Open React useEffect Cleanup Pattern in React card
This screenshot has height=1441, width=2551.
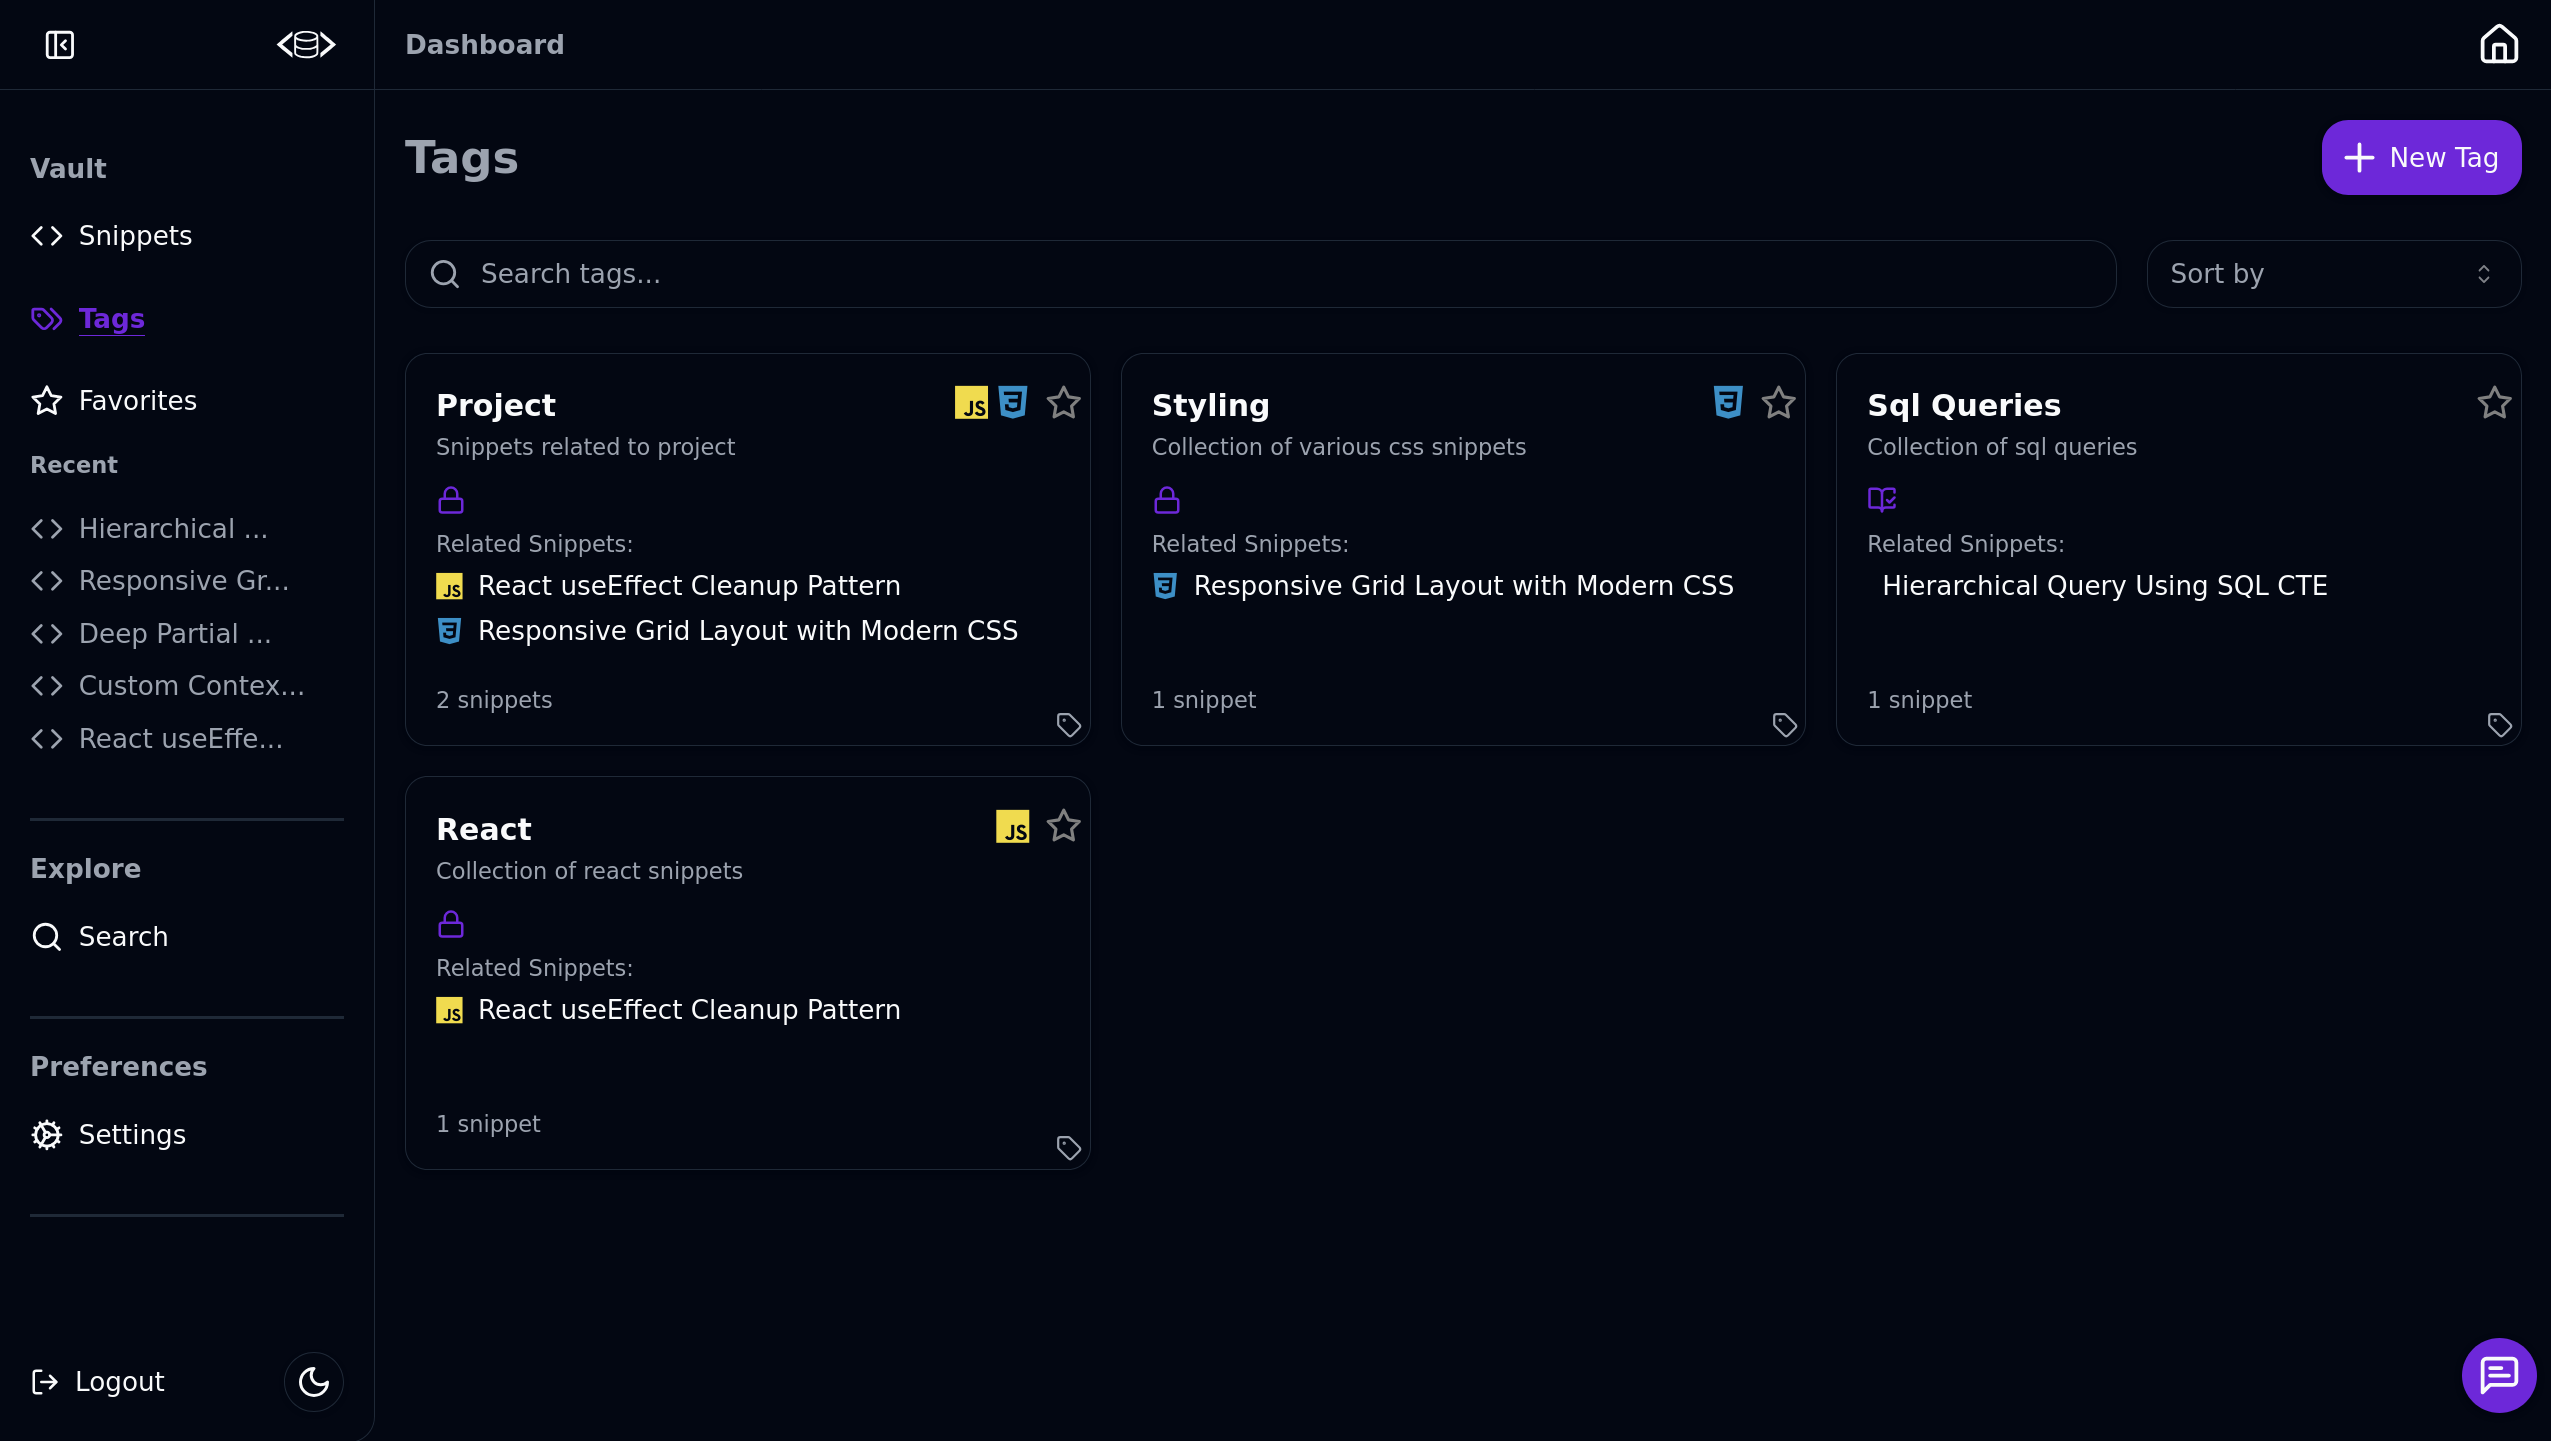[689, 1010]
